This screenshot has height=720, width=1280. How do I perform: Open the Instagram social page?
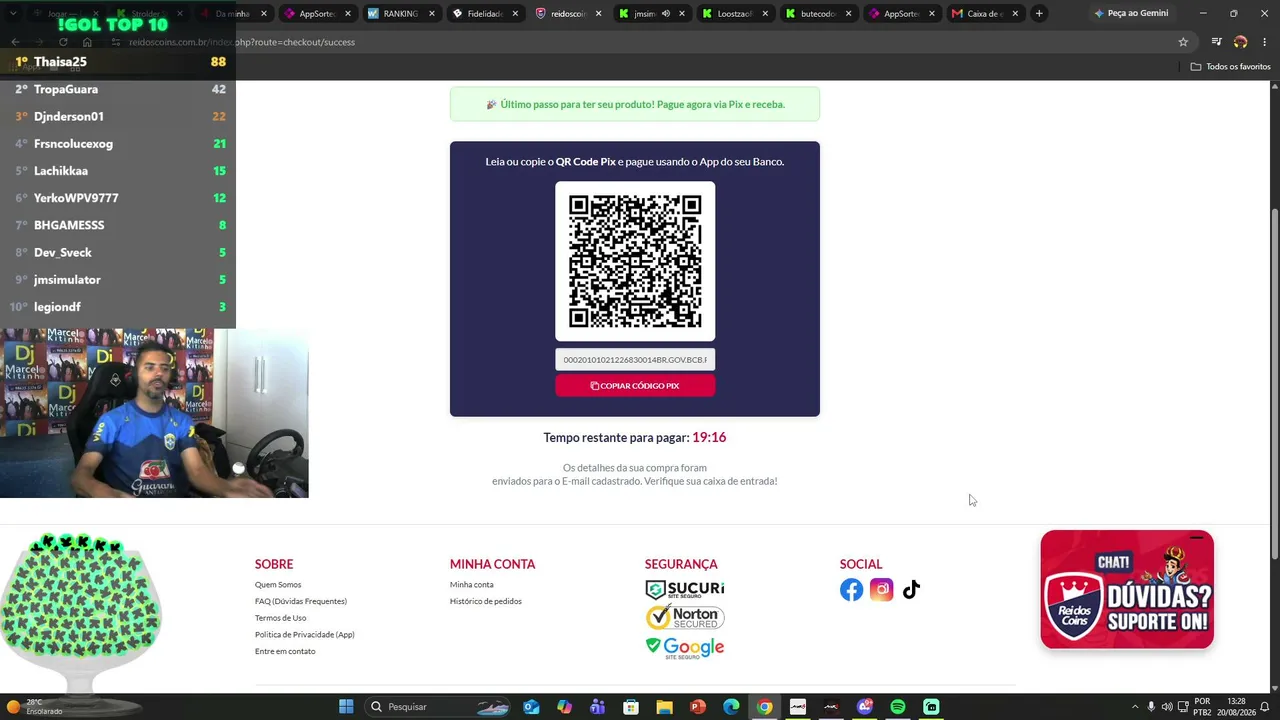(x=881, y=590)
